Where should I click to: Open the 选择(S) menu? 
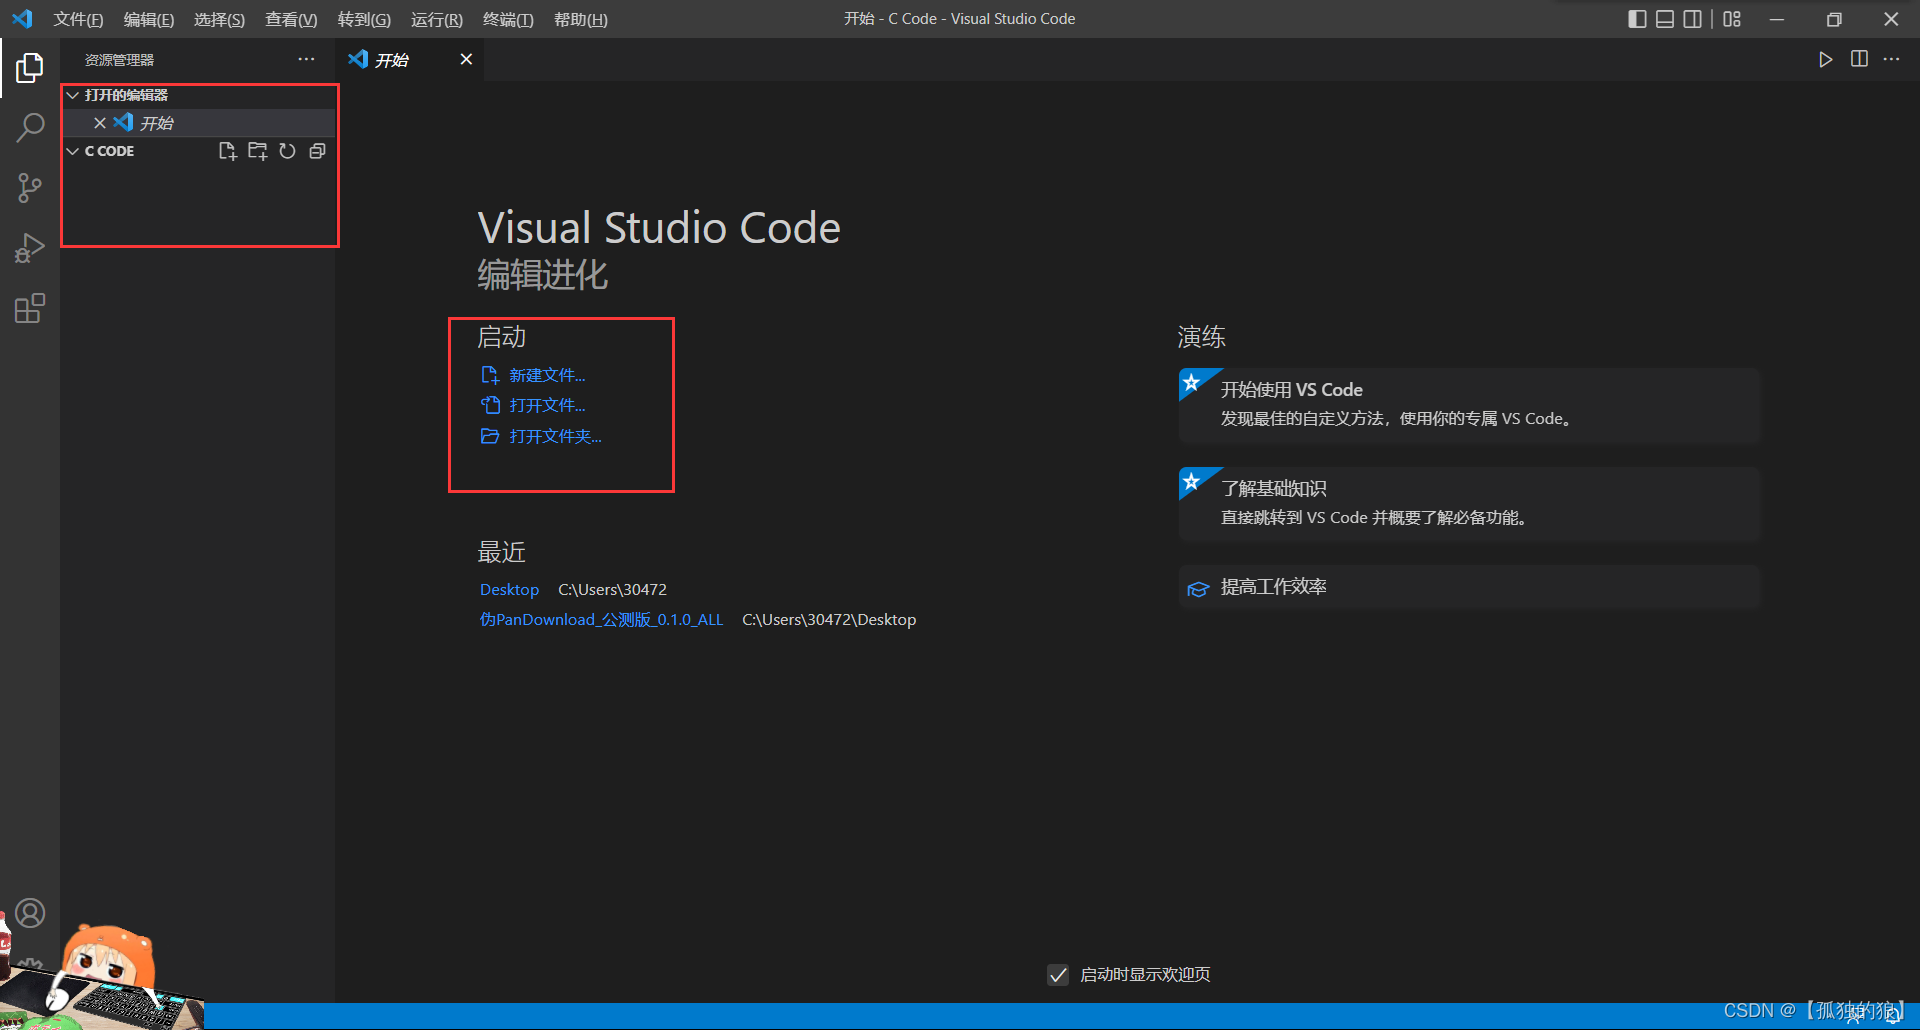[219, 20]
